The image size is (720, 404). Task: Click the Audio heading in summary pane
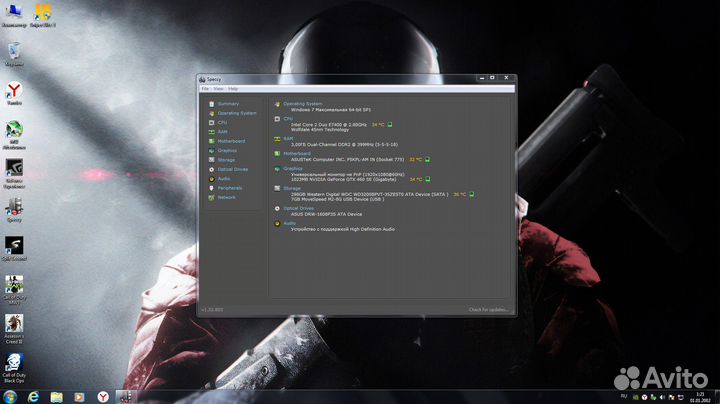tap(289, 224)
